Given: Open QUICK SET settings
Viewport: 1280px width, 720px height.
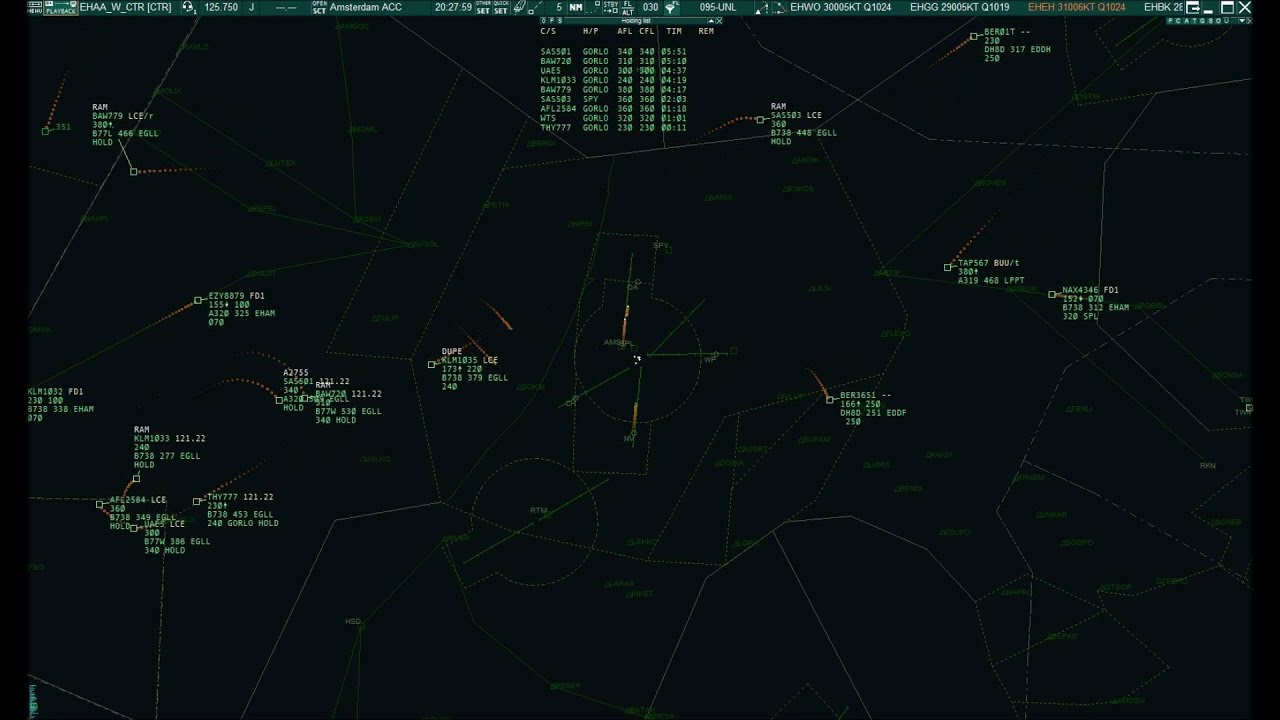Looking at the screenshot, I should (501, 7).
